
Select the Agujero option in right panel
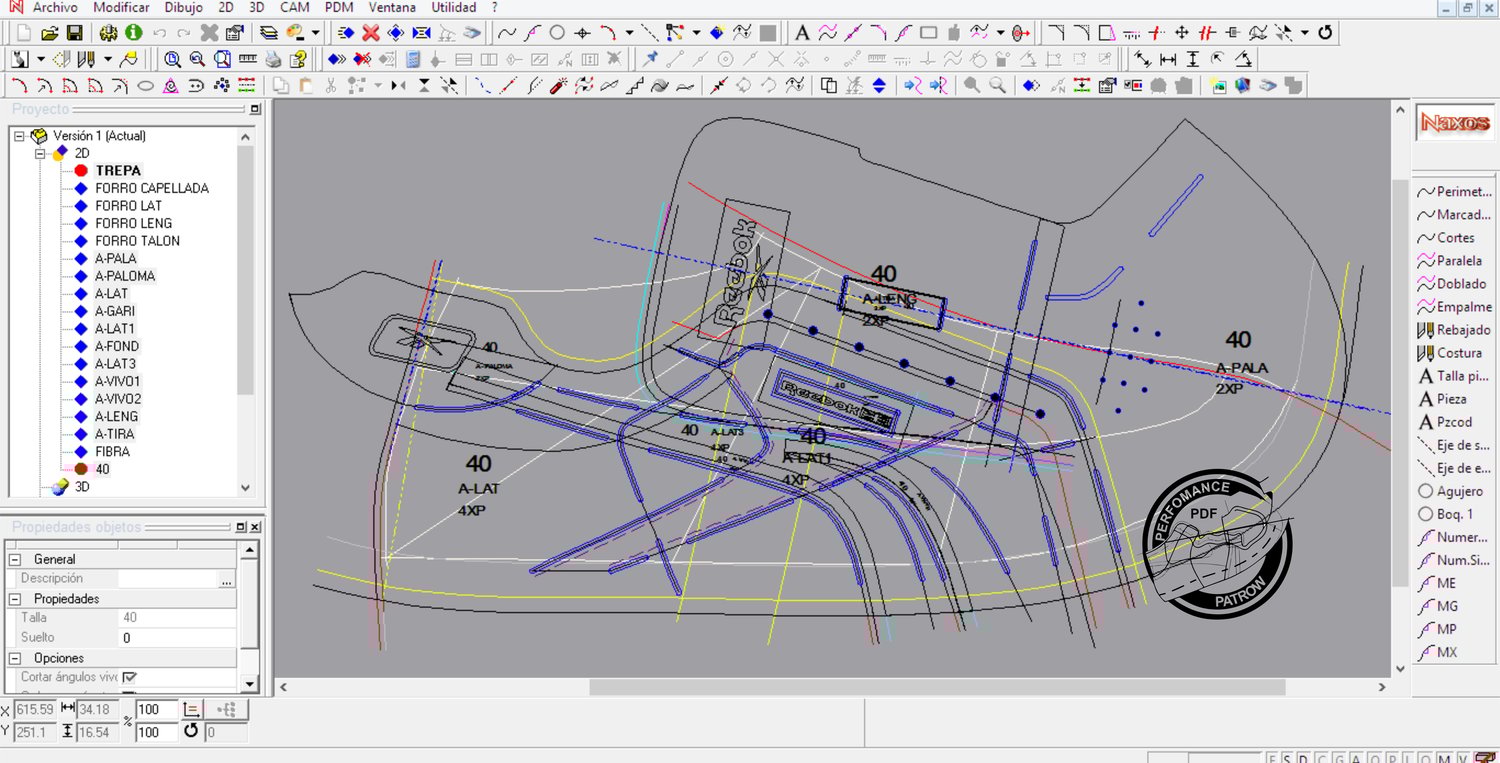point(1460,491)
